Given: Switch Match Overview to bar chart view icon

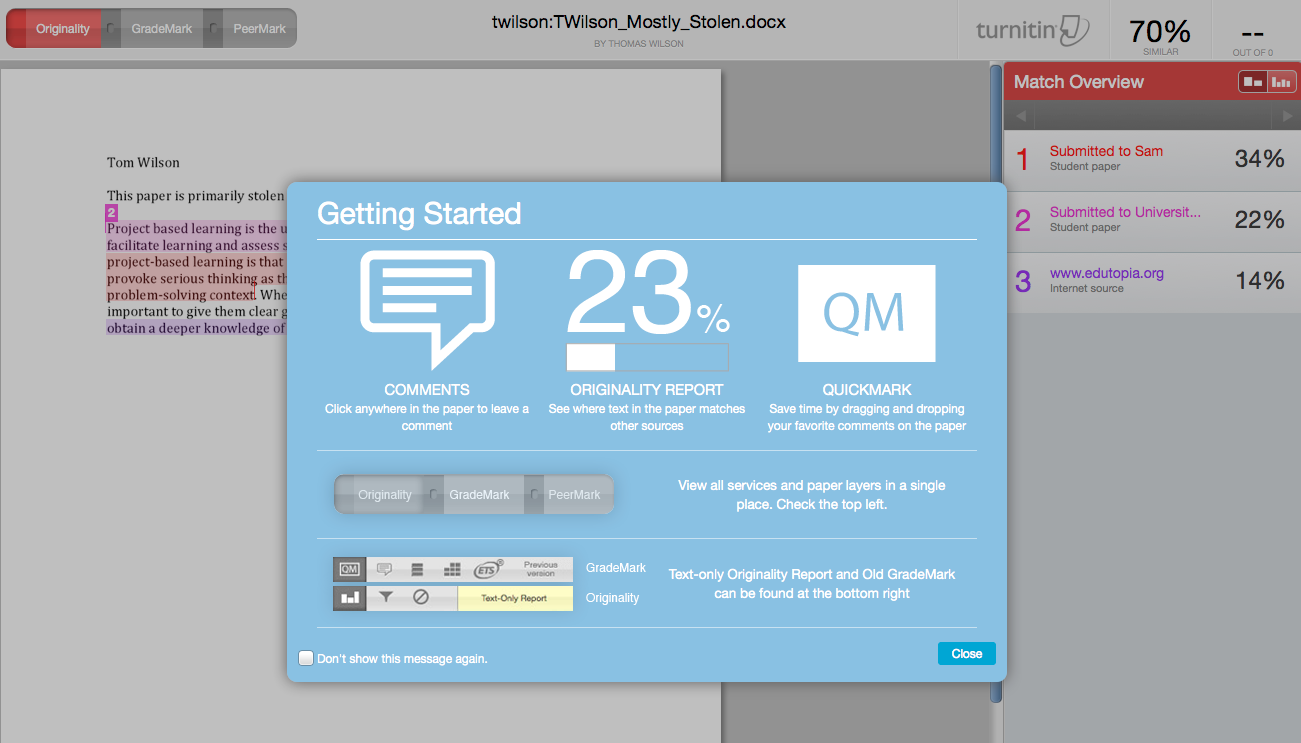Looking at the screenshot, I should [1281, 82].
